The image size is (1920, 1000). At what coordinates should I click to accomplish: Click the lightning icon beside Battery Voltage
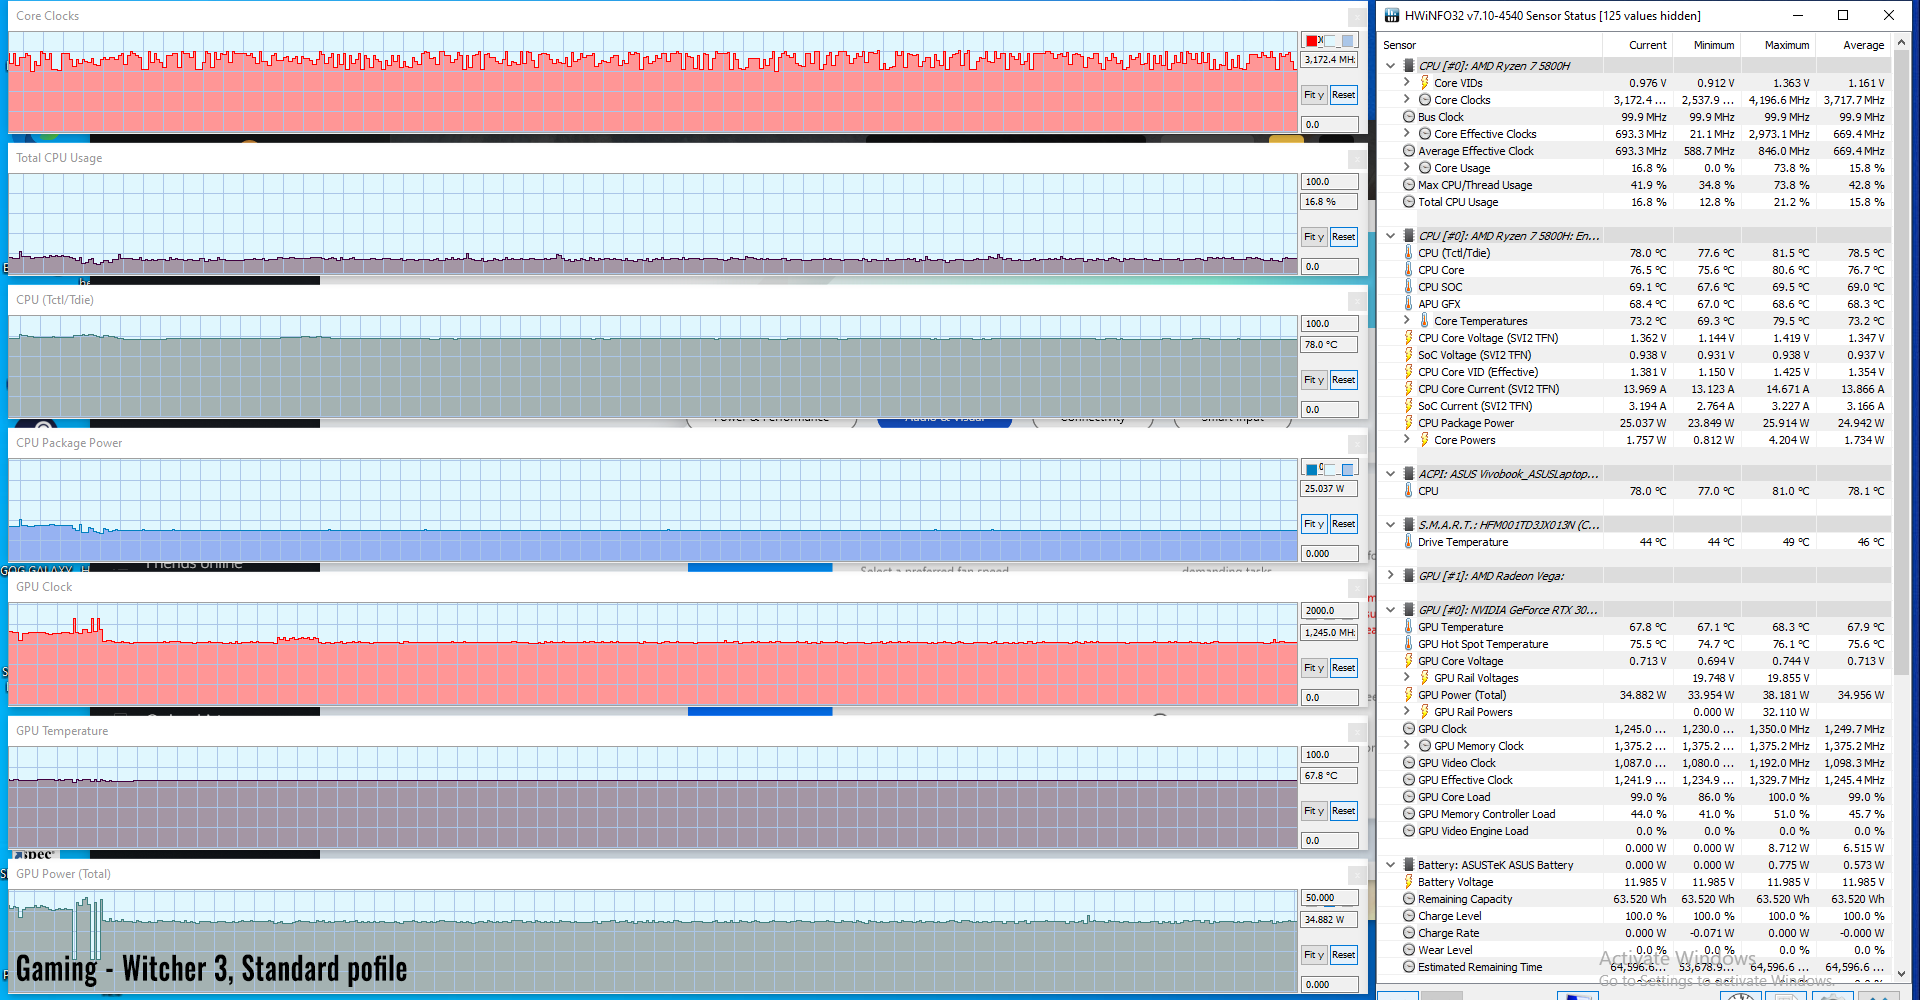(x=1408, y=882)
